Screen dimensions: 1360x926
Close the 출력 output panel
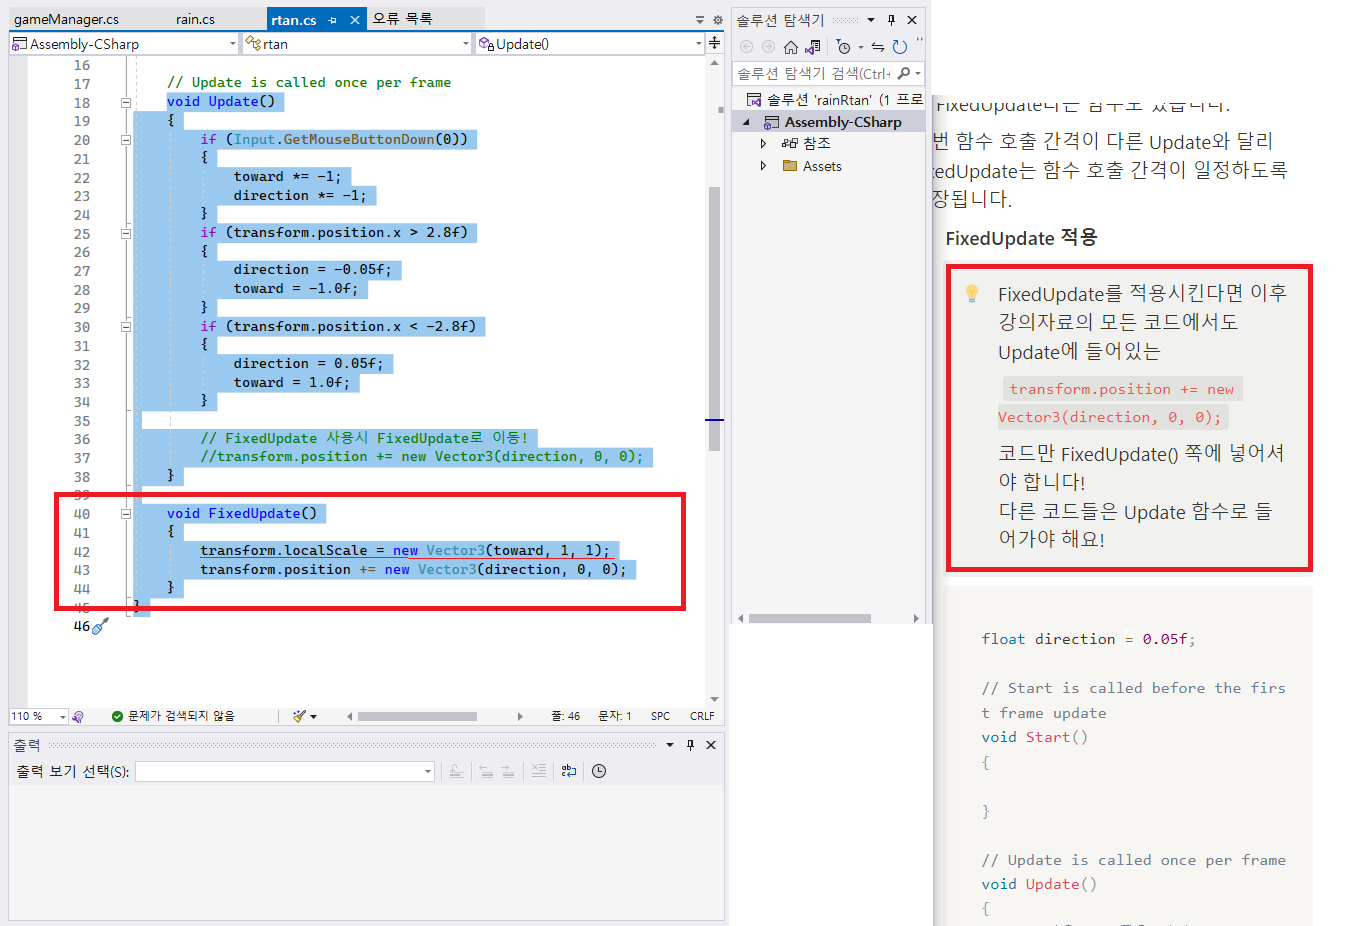click(x=711, y=745)
